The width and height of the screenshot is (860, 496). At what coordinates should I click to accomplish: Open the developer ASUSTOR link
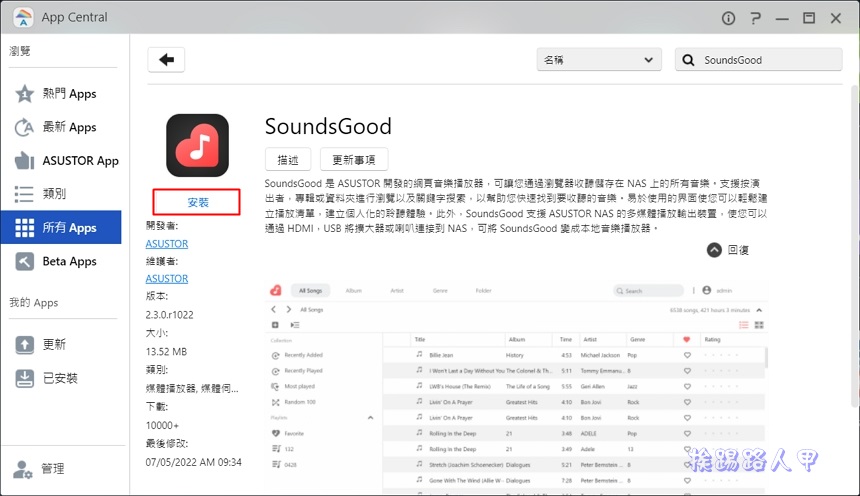point(167,244)
